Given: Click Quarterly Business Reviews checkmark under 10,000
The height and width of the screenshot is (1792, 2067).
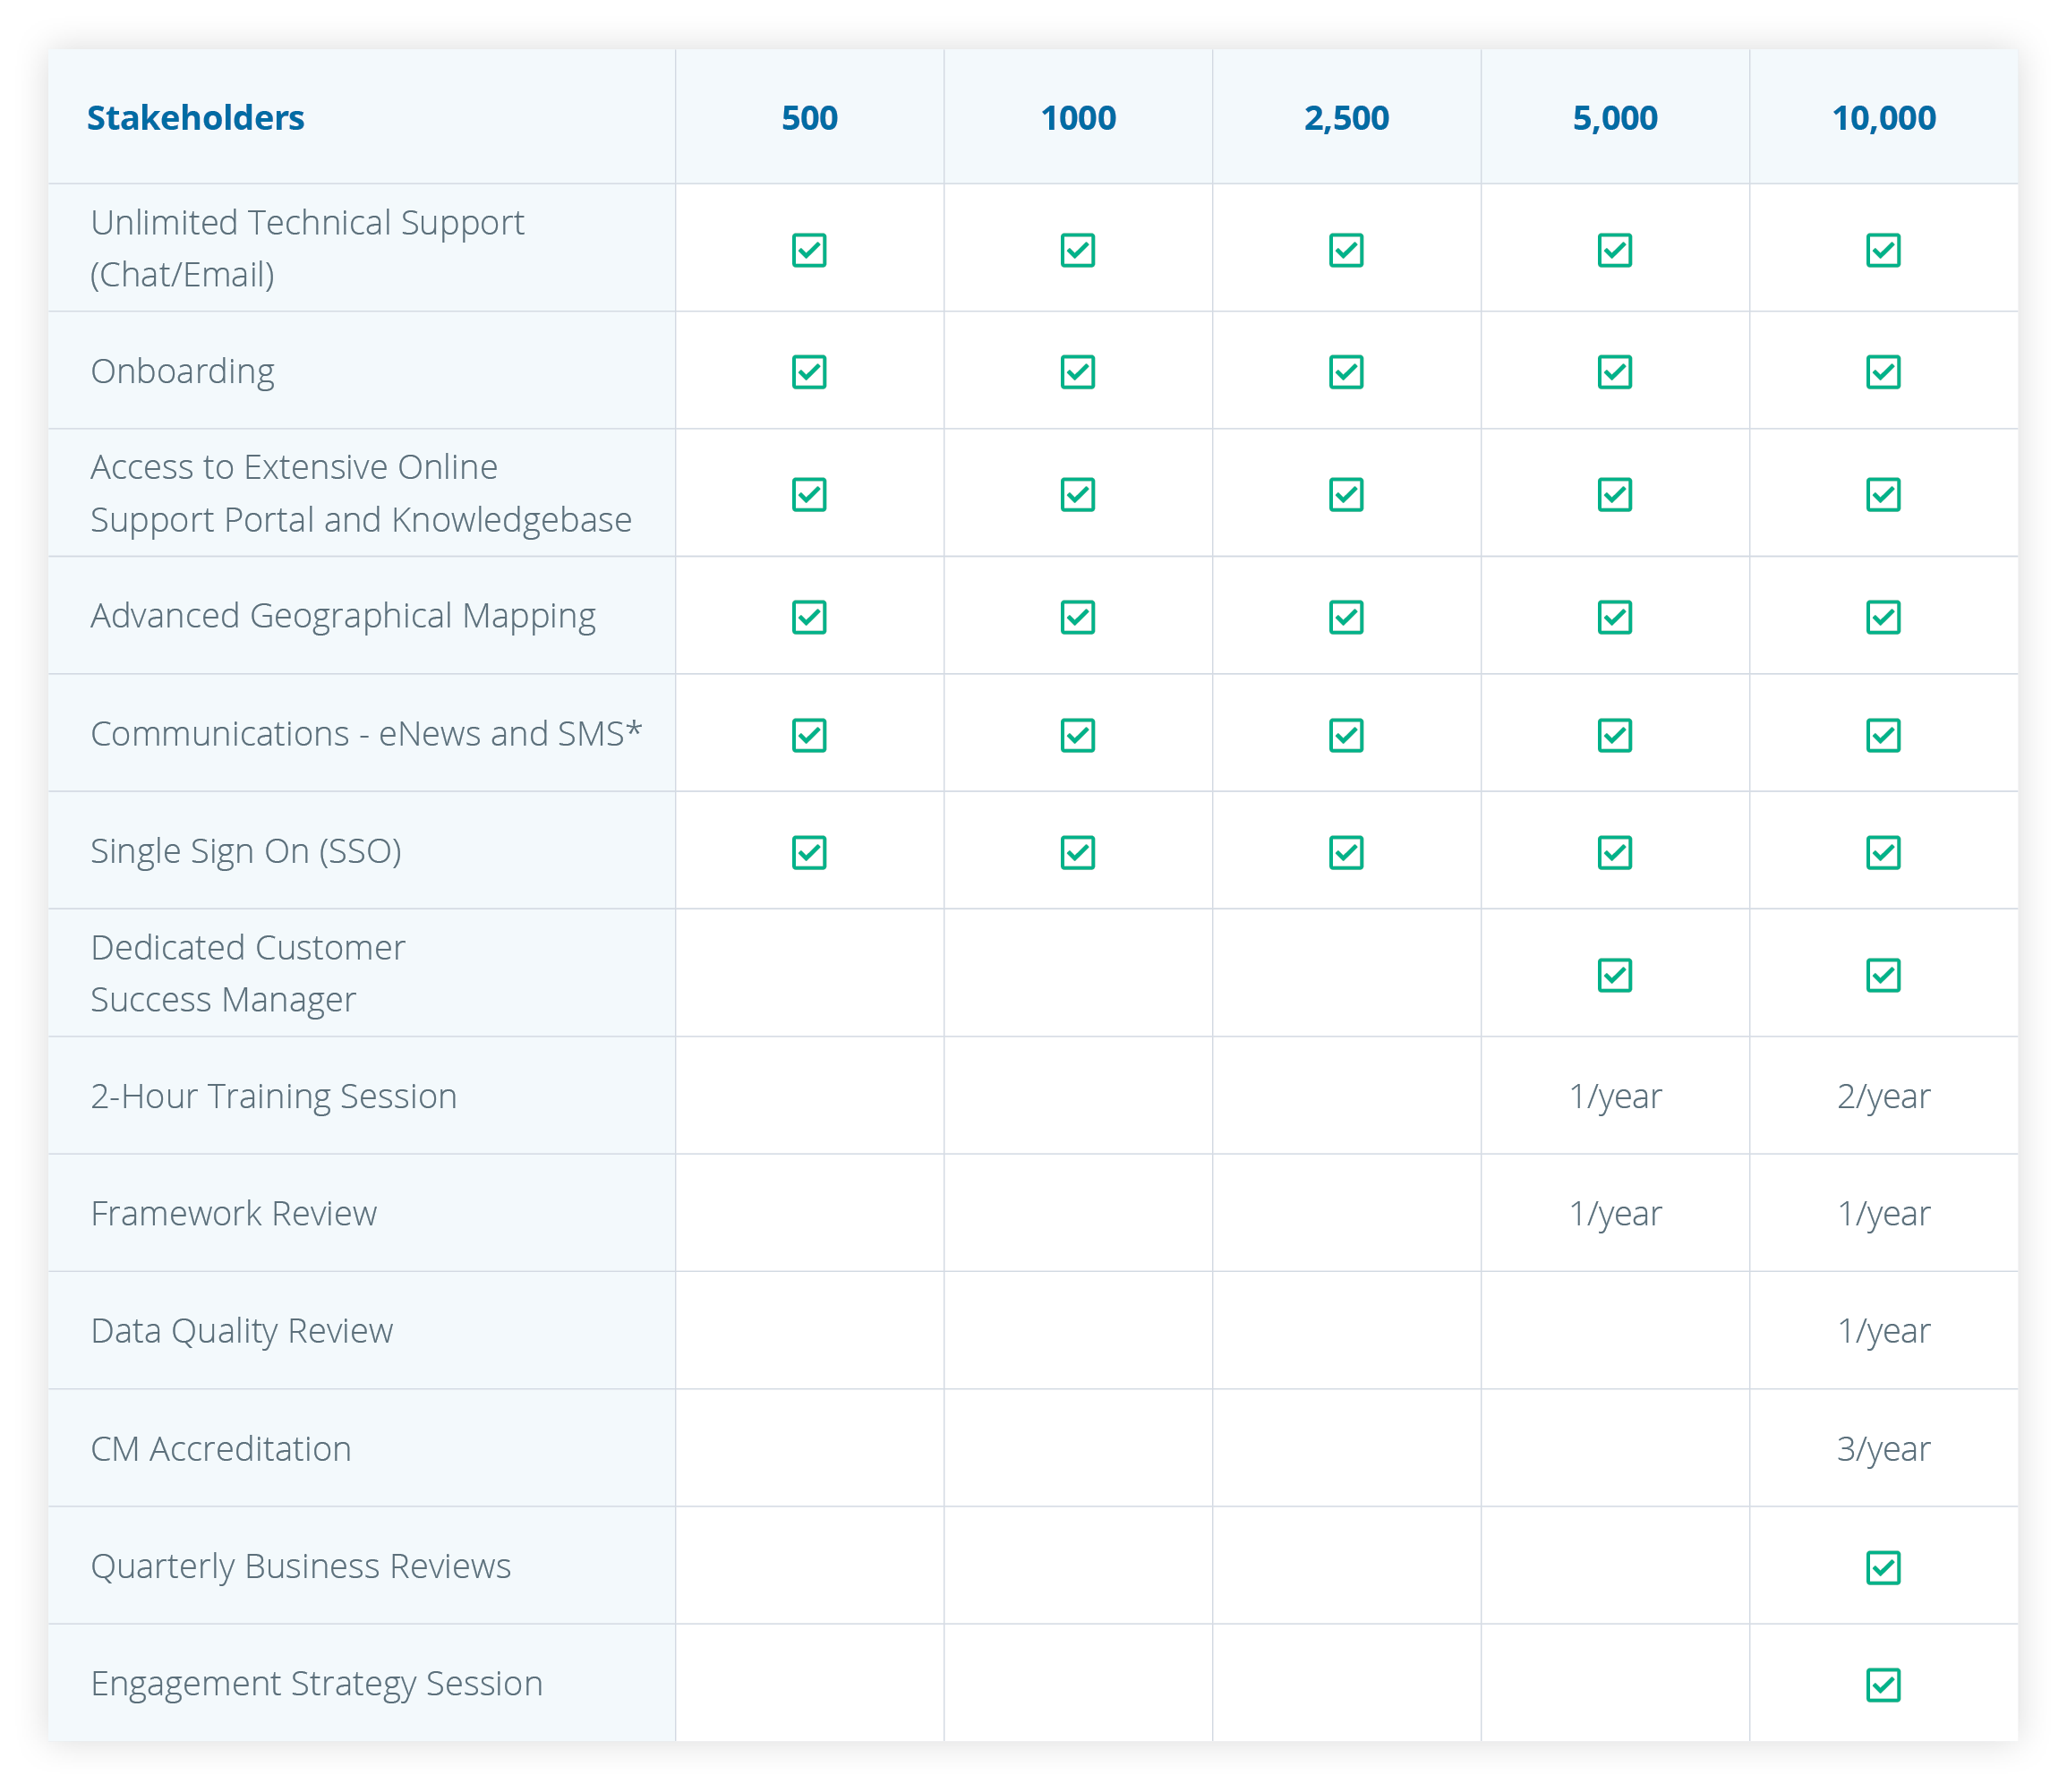Looking at the screenshot, I should (x=1883, y=1567).
